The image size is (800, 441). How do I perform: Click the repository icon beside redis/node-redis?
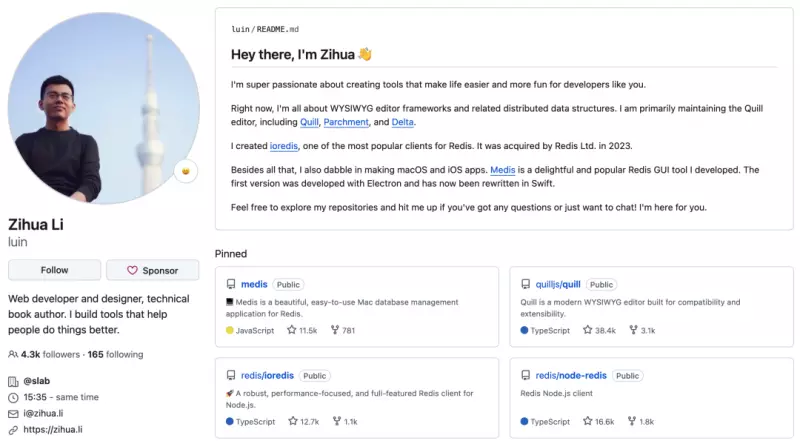526,376
